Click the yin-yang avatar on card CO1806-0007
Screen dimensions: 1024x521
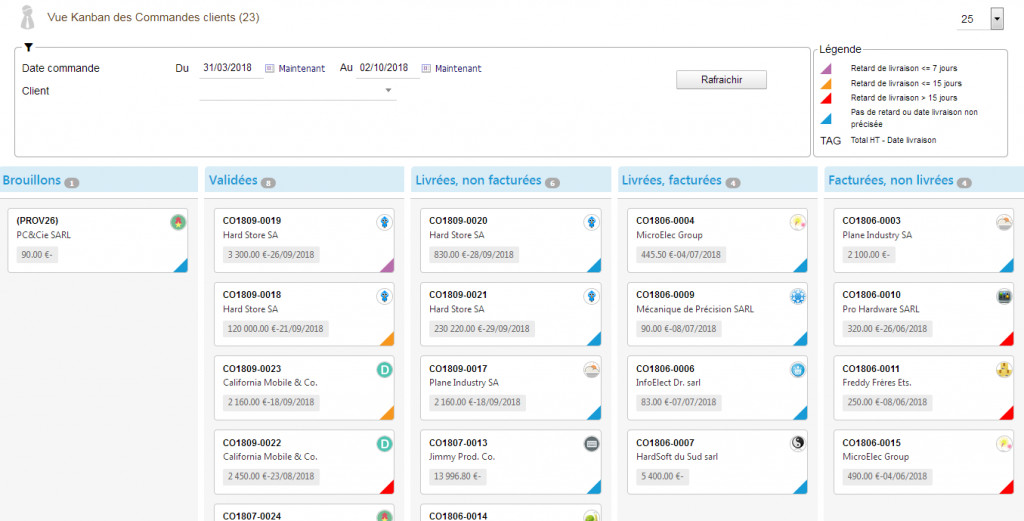click(797, 443)
